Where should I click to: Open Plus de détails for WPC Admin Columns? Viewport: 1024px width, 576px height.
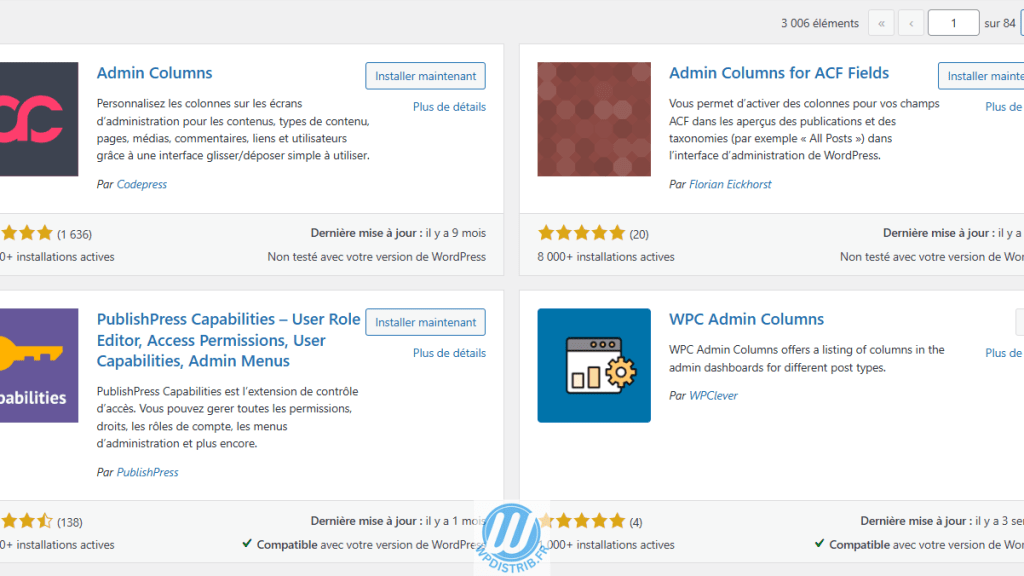coord(1004,353)
